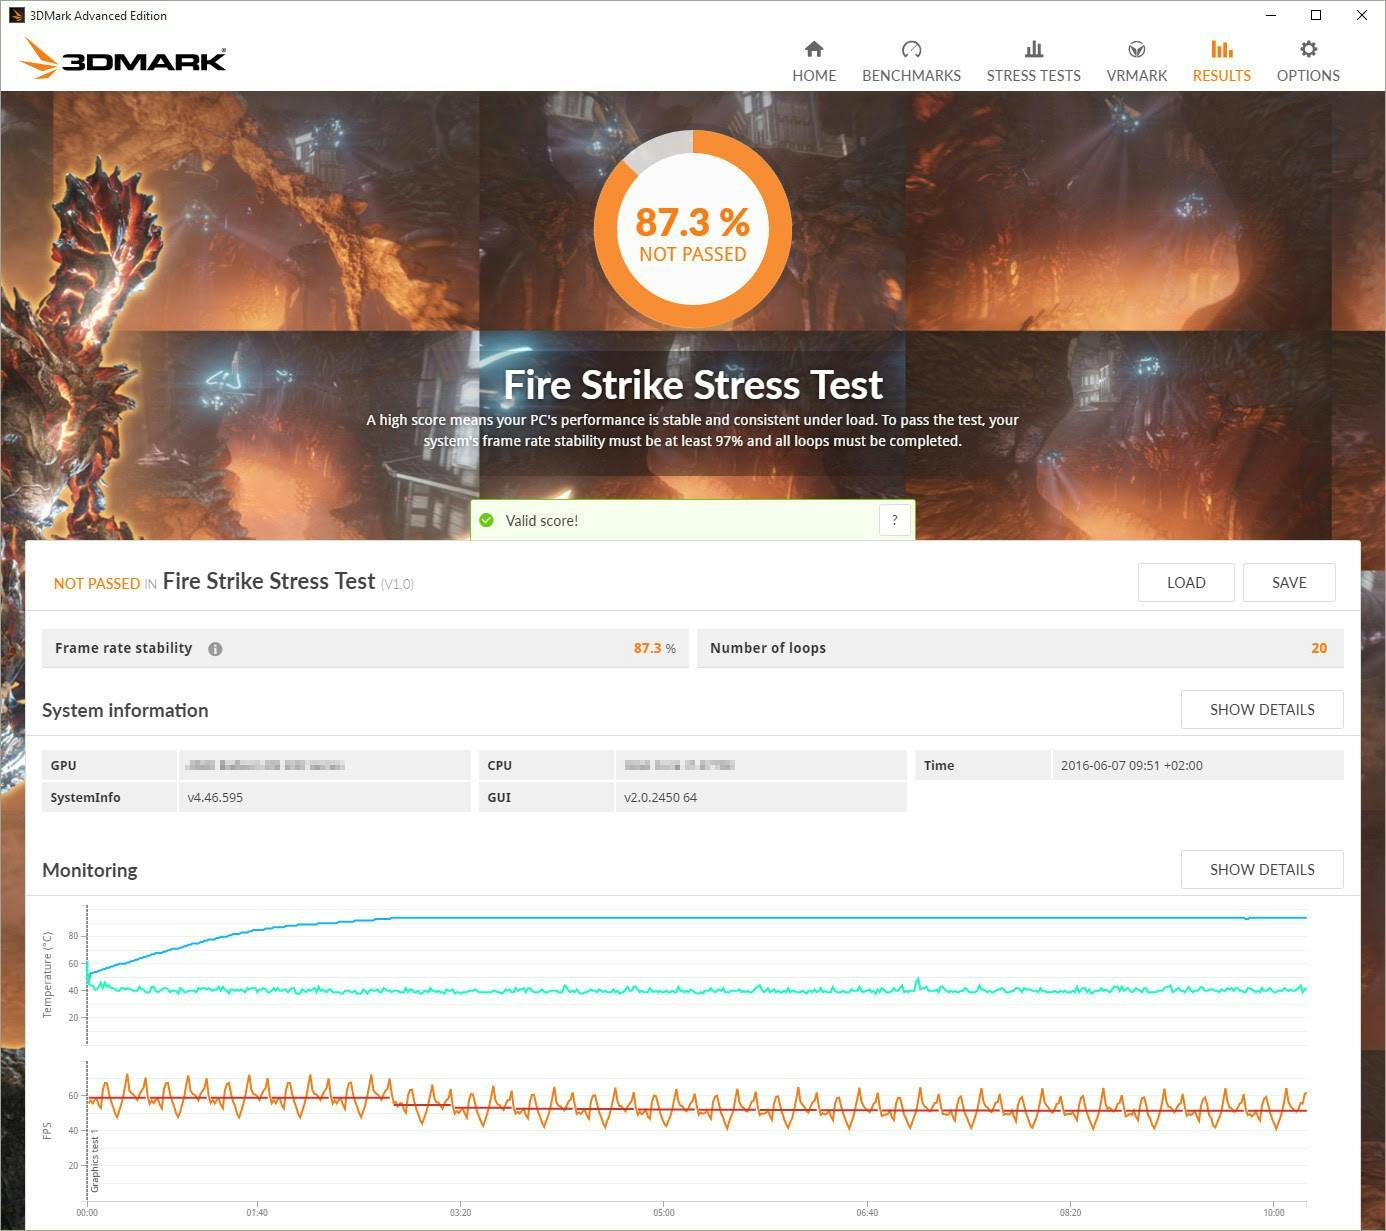The height and width of the screenshot is (1231, 1386).
Task: Open Stress Tests via the bar-chart icon
Action: tap(1033, 49)
